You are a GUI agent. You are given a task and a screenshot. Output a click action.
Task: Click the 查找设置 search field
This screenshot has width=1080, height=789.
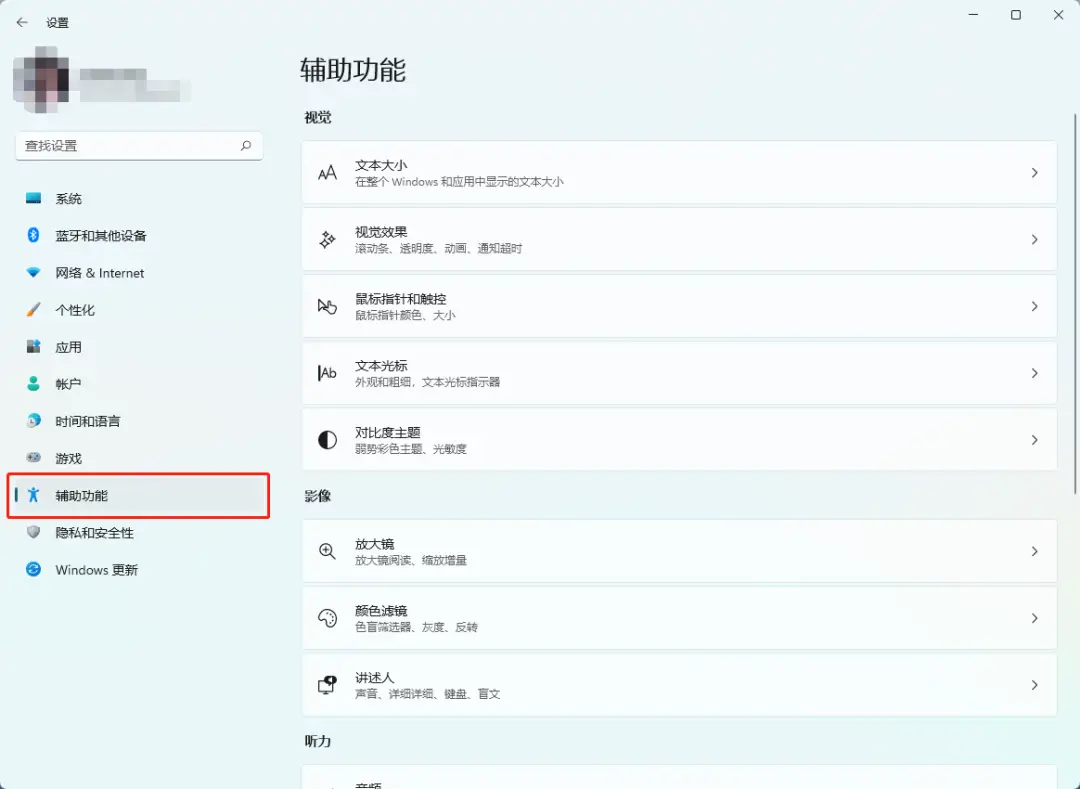click(x=139, y=146)
